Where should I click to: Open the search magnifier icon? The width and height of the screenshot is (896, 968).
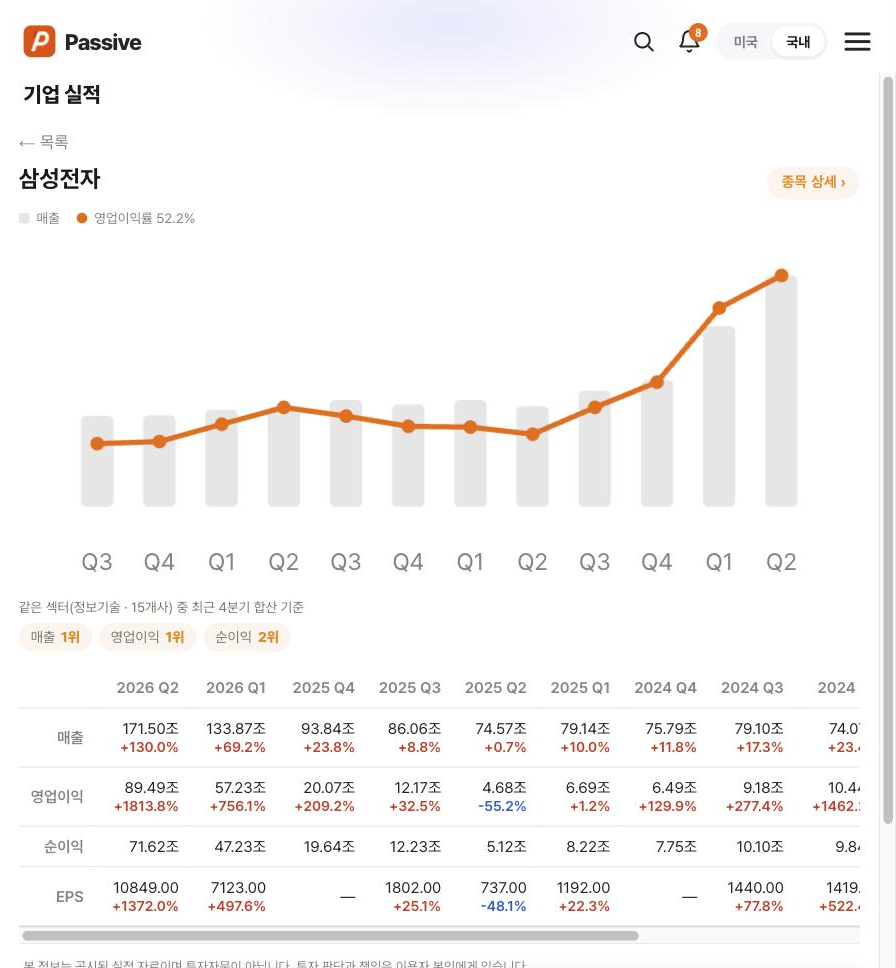643,42
